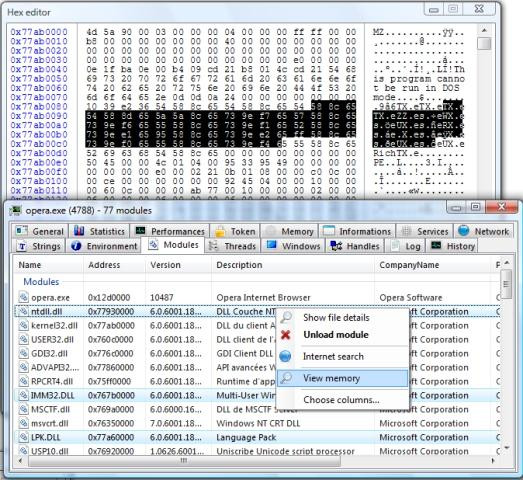Switch to the Windows tab

click(294, 246)
